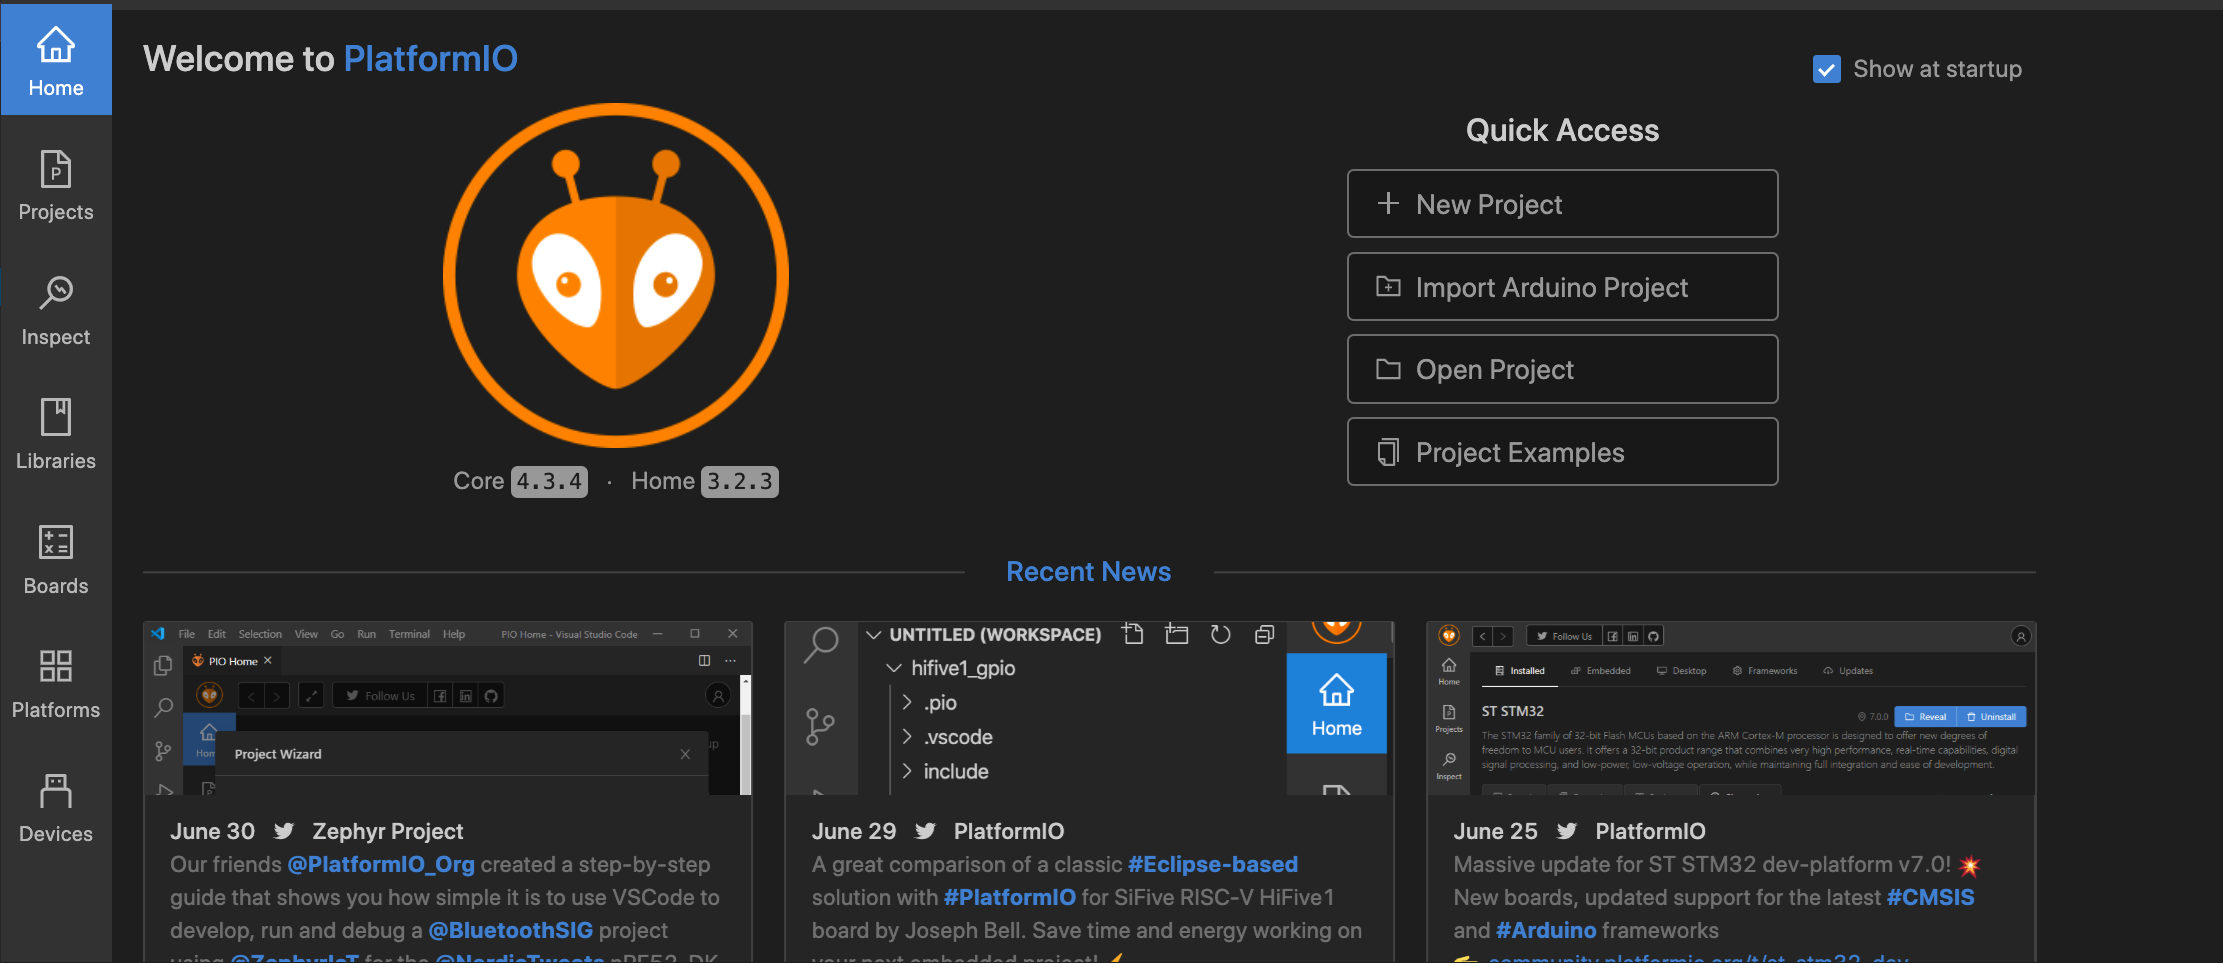The height and width of the screenshot is (963, 2223).
Task: Open the June 25 ST STM32 news thumbnail
Action: click(x=1731, y=709)
